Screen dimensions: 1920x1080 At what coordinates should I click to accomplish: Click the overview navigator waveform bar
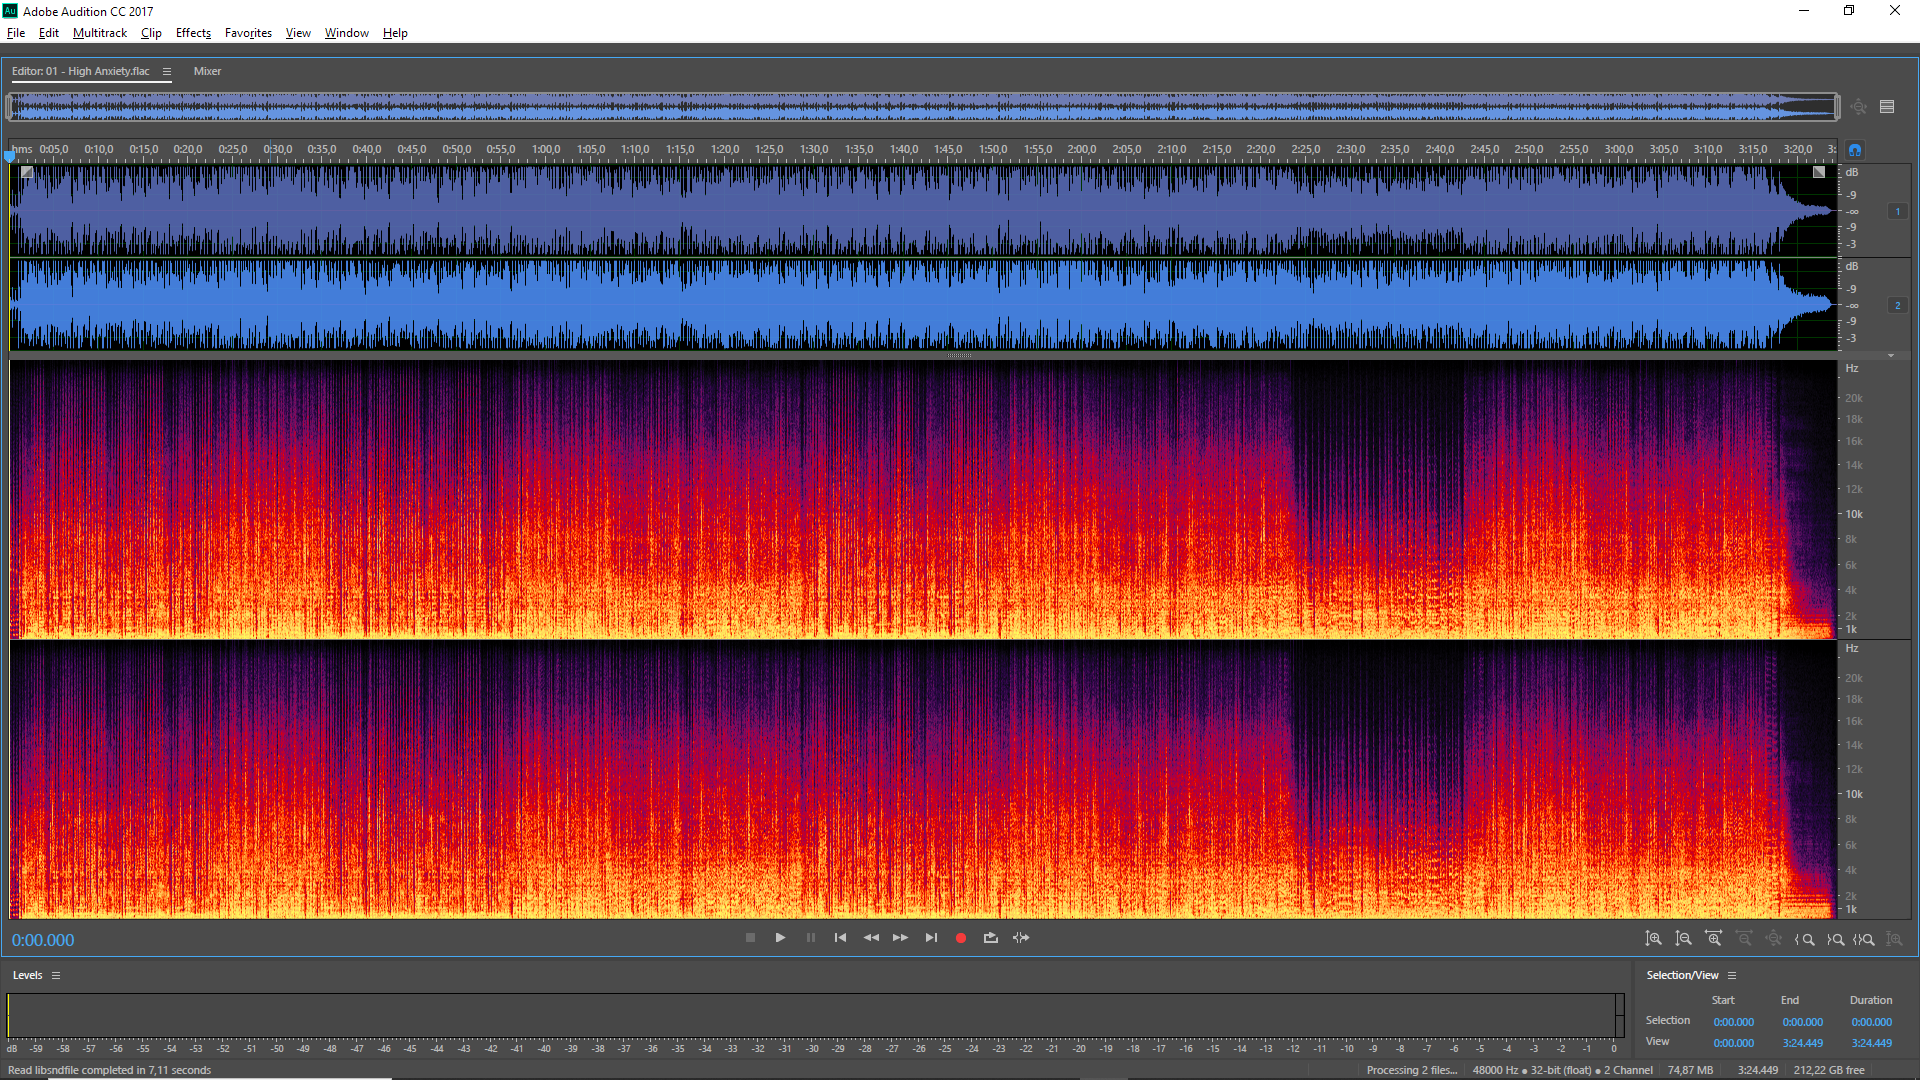click(x=922, y=107)
